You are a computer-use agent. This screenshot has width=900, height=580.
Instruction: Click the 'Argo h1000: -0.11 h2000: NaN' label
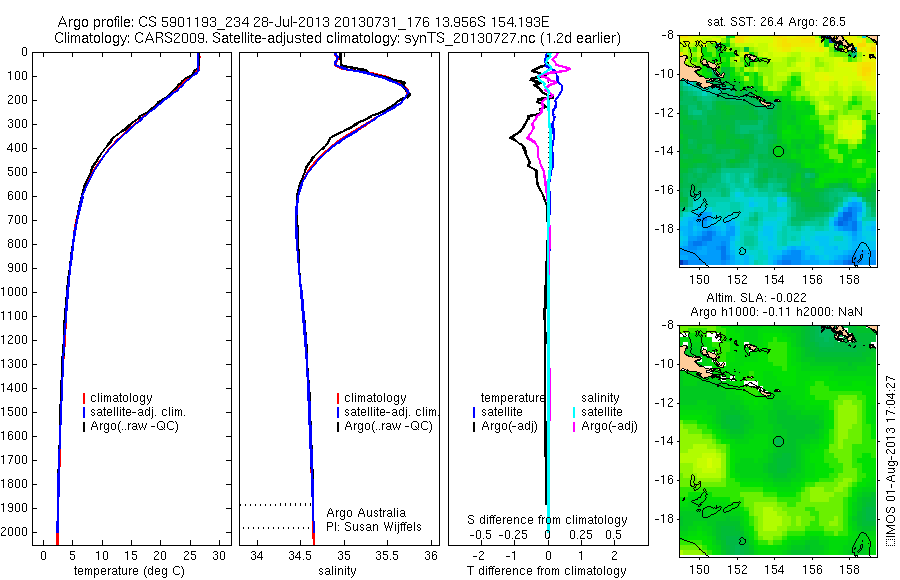776,312
